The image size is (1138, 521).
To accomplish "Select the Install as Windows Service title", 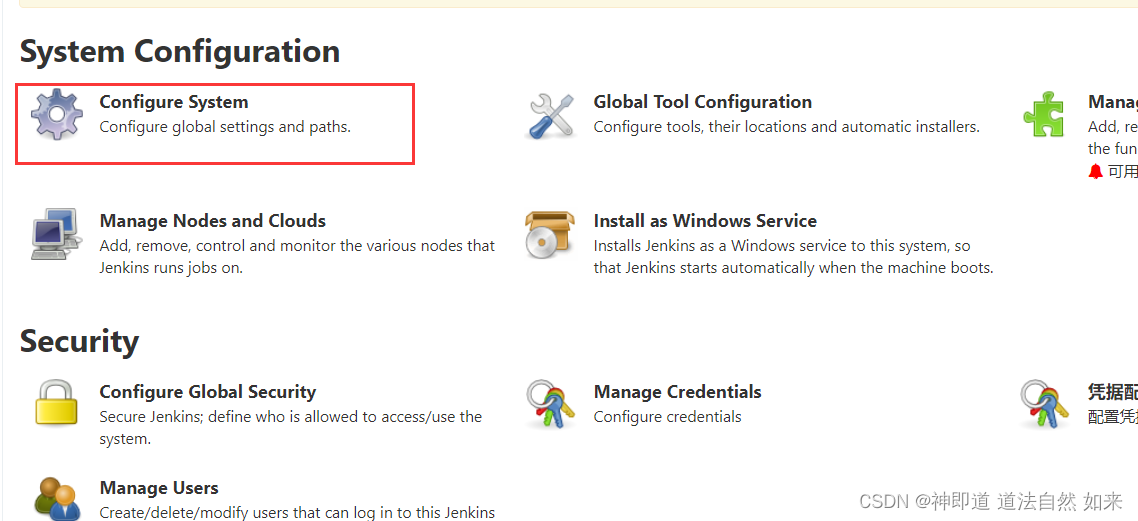I will [x=704, y=221].
